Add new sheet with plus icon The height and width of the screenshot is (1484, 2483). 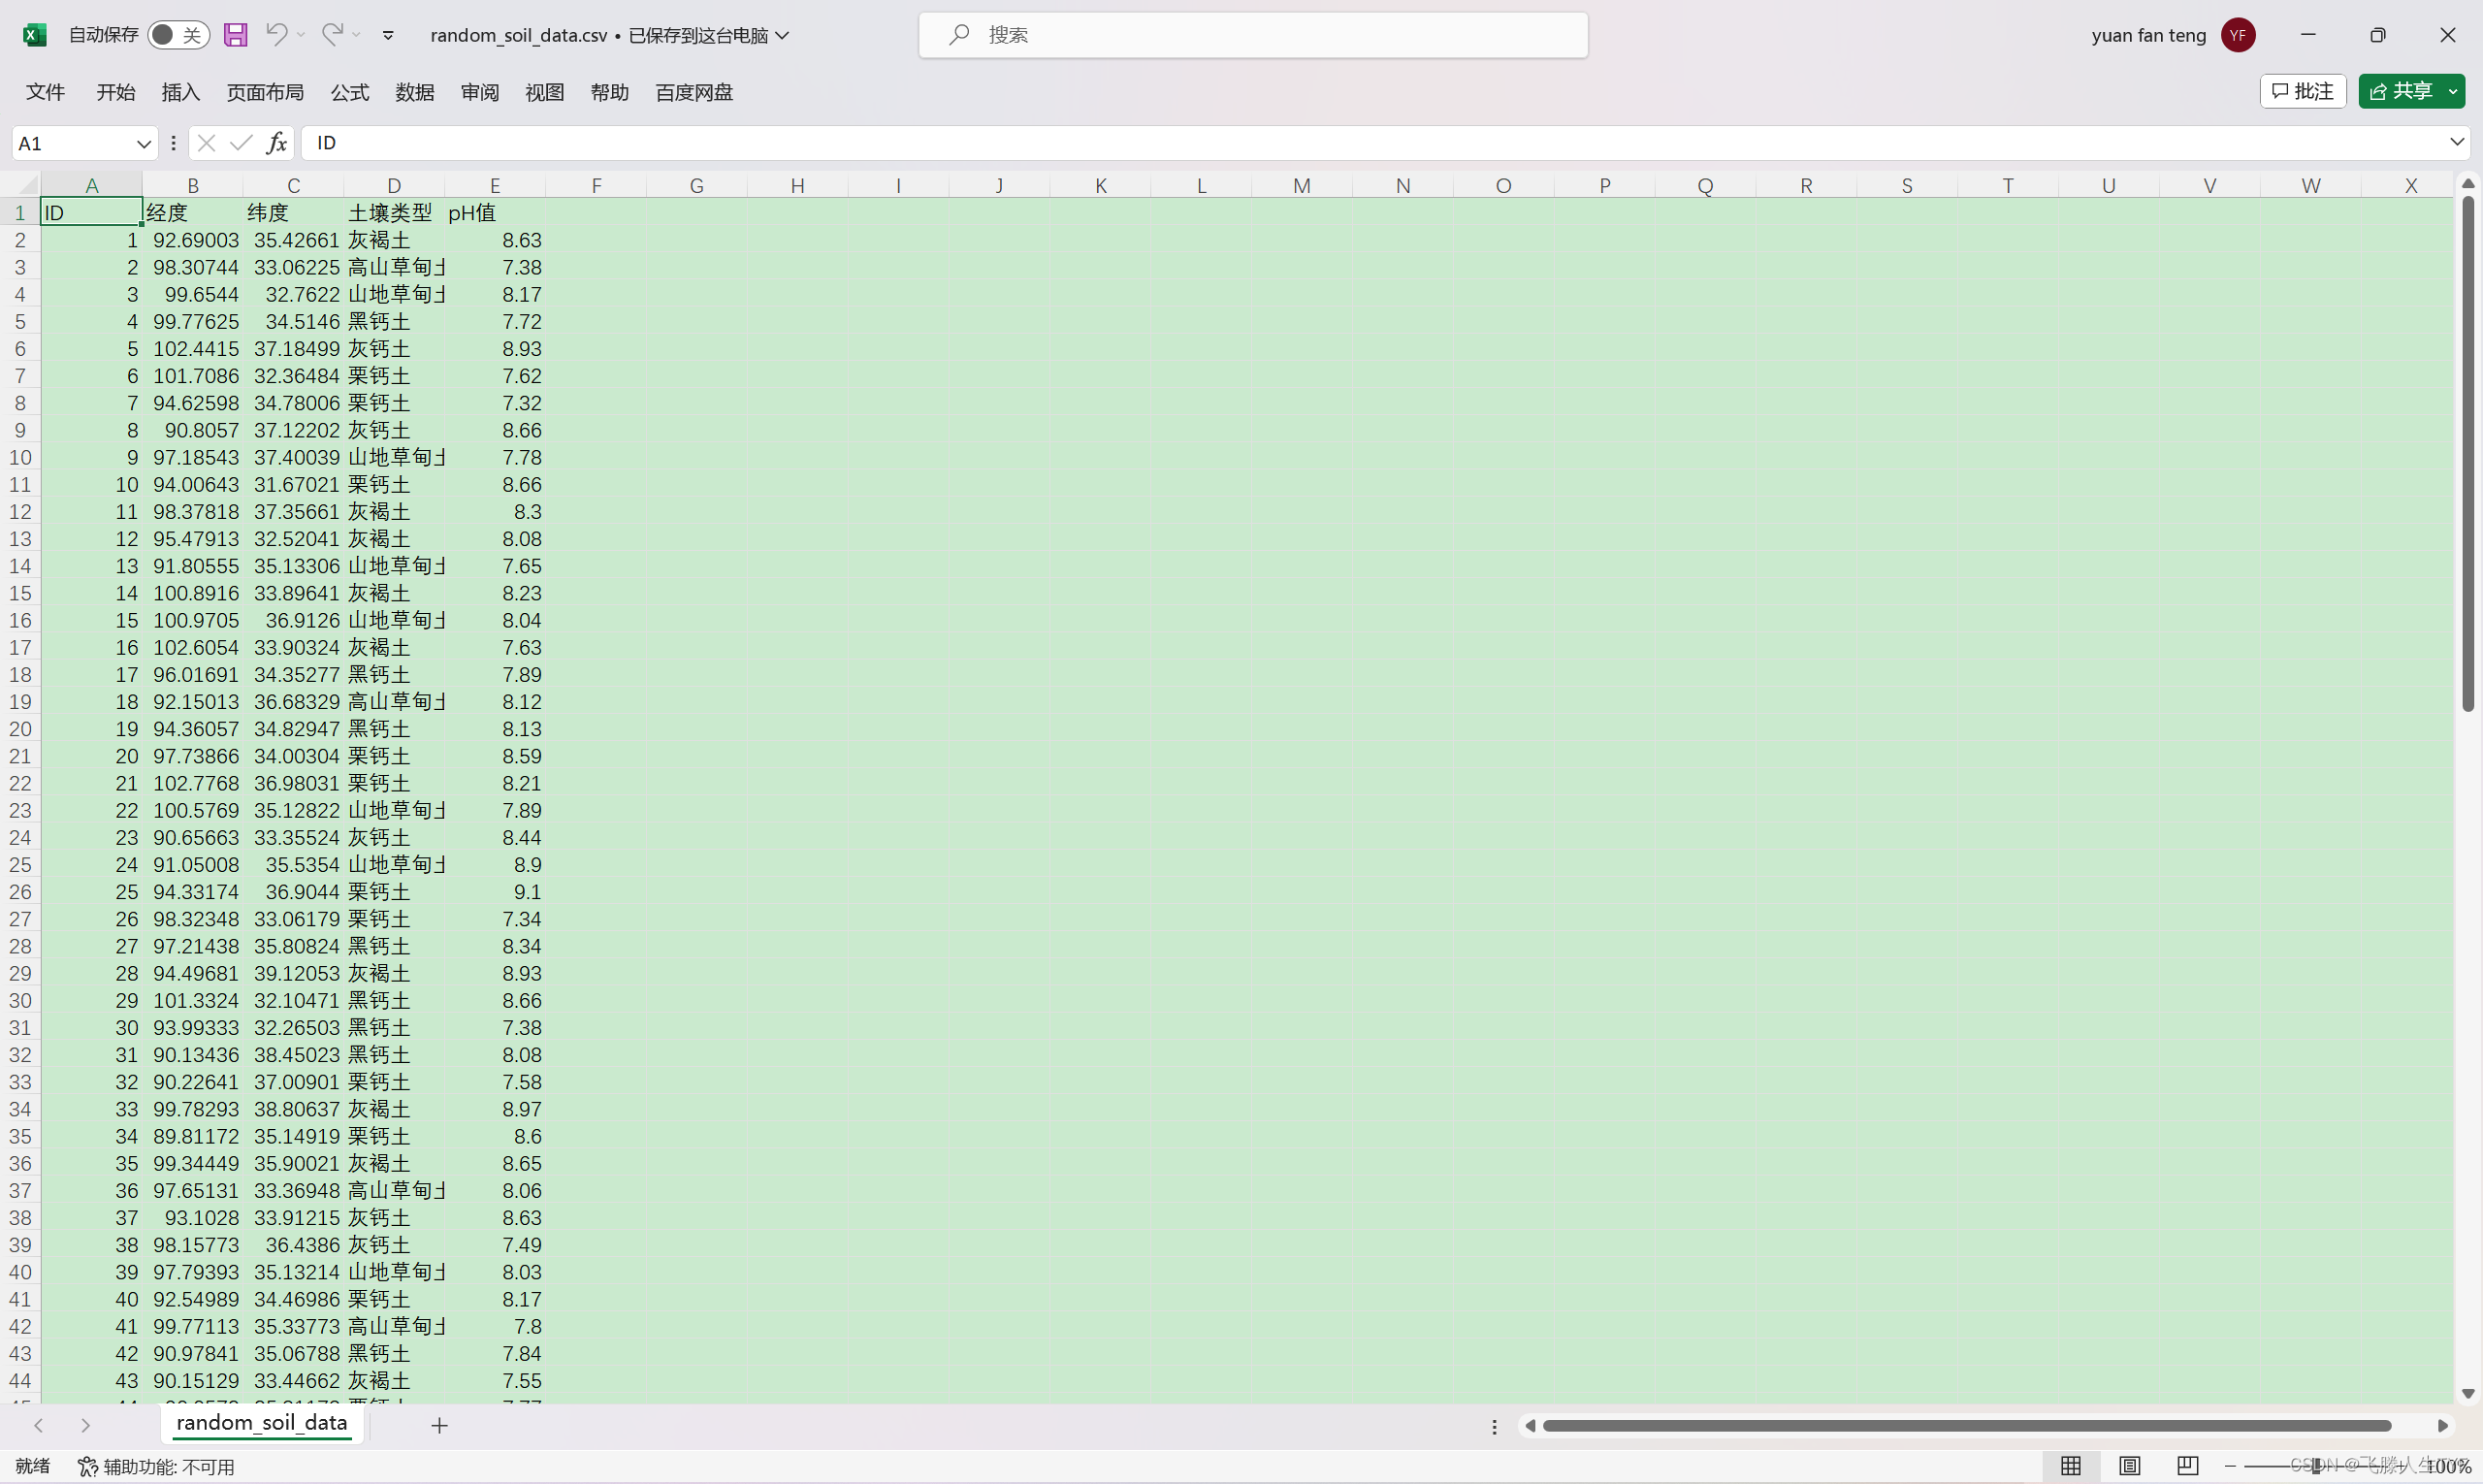coord(439,1425)
